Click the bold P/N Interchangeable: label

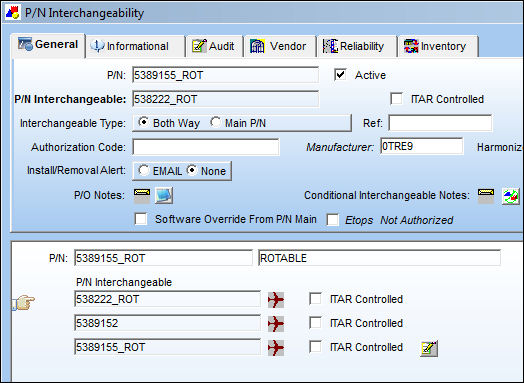[x=70, y=99]
